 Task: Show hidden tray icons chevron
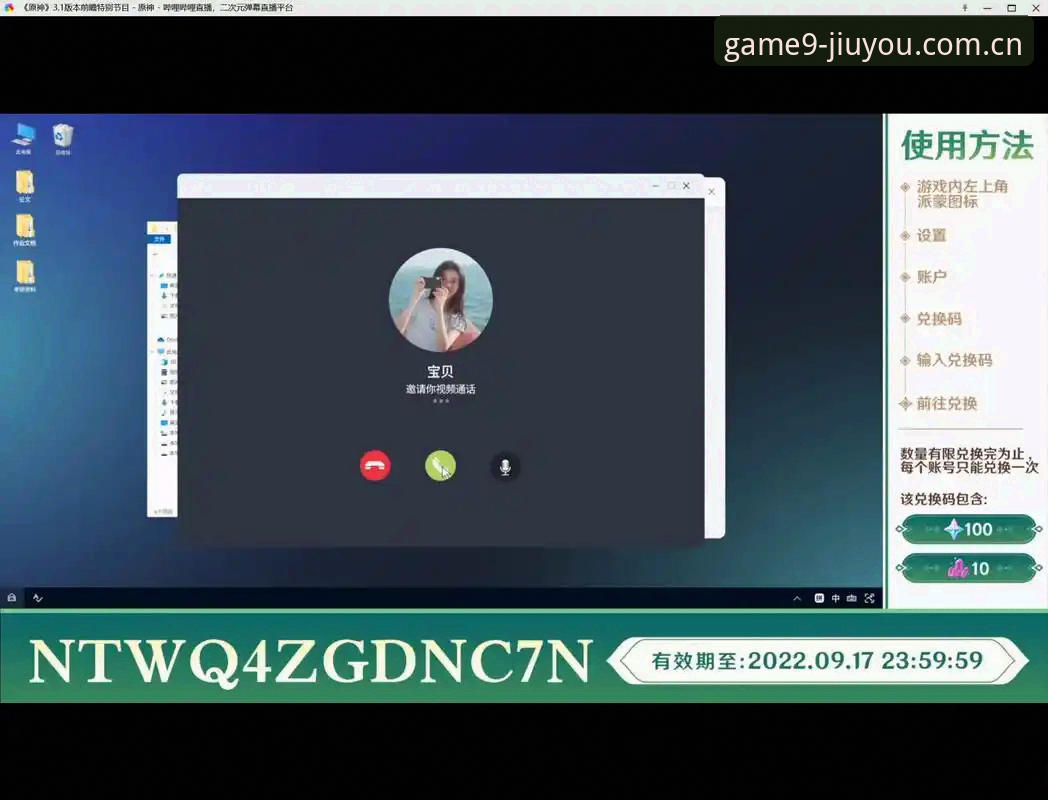point(797,598)
